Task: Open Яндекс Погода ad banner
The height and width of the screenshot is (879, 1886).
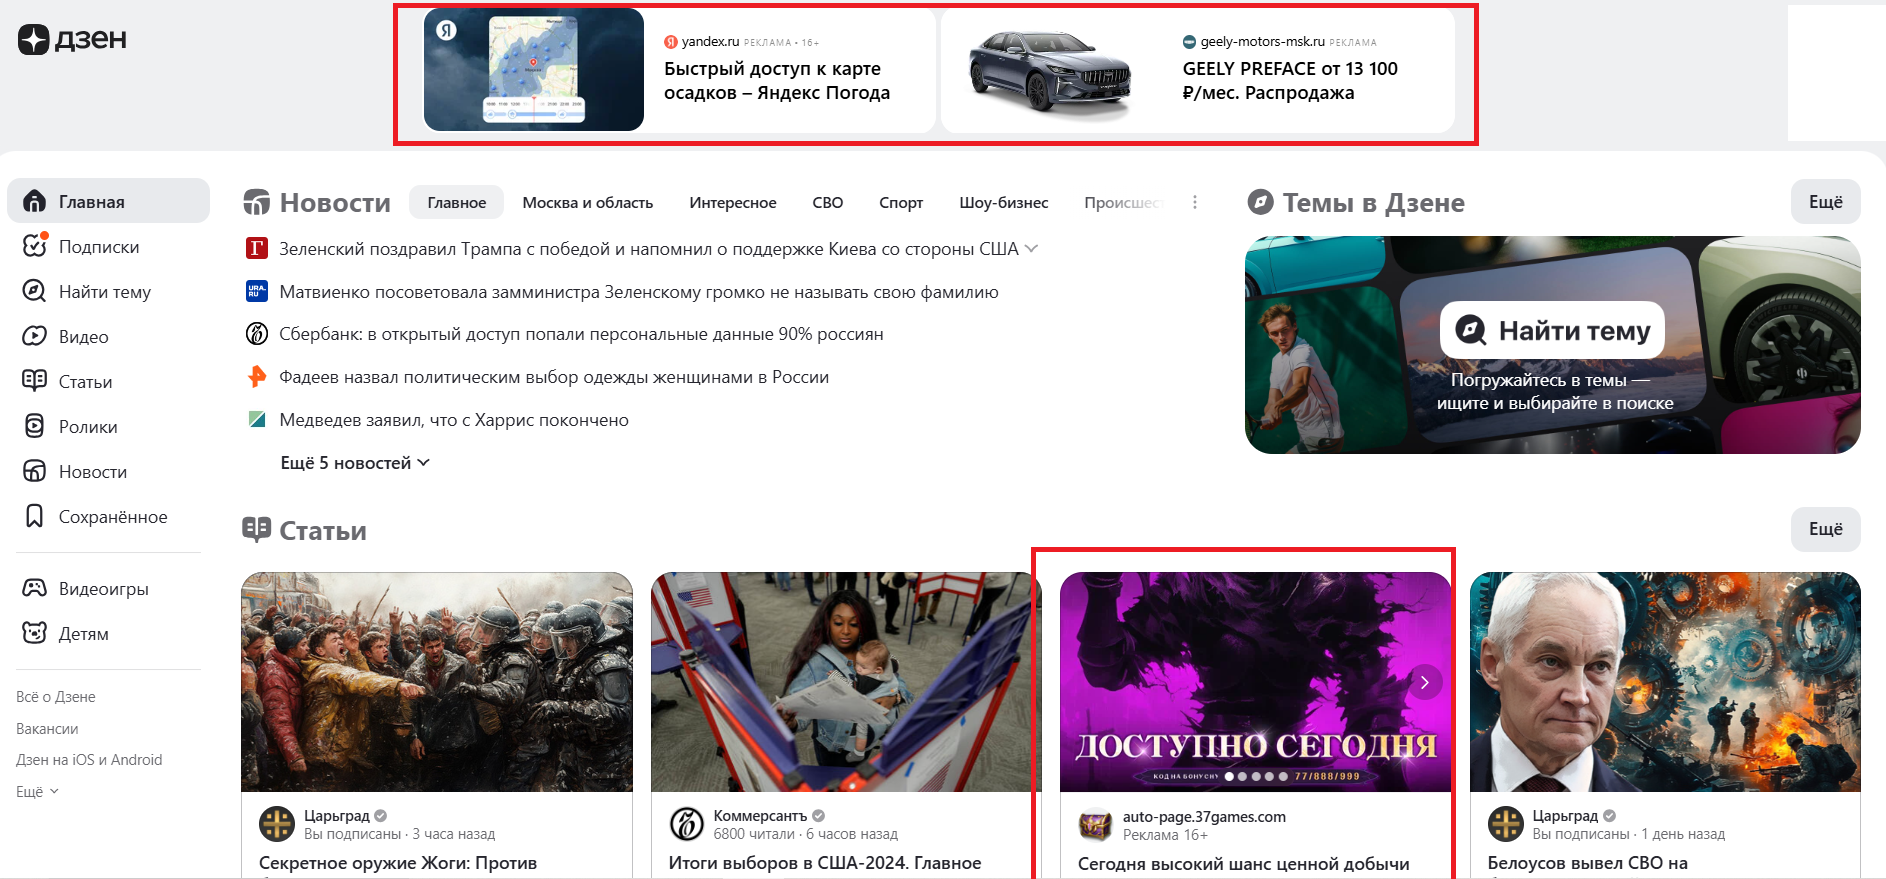Action: coord(679,70)
